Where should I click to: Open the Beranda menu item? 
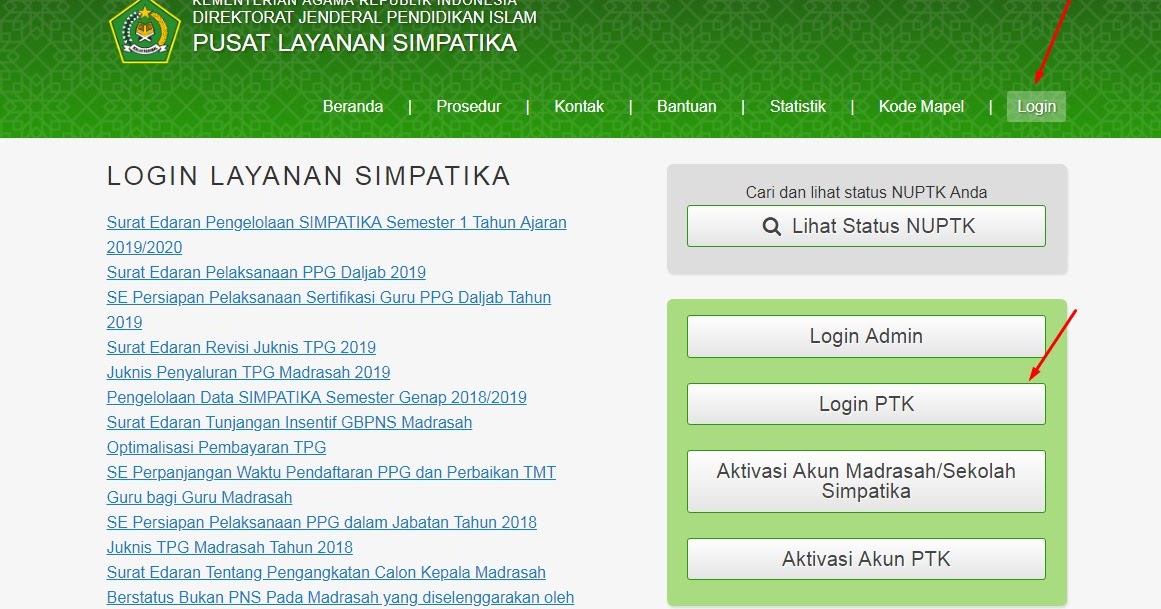(352, 106)
